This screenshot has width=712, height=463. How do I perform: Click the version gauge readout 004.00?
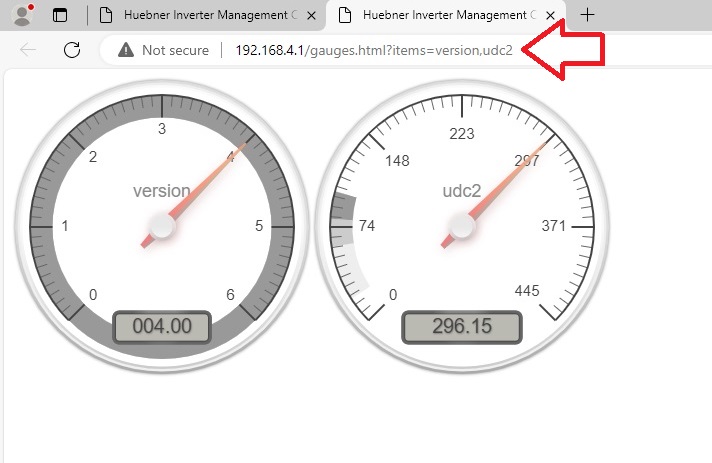(162, 326)
